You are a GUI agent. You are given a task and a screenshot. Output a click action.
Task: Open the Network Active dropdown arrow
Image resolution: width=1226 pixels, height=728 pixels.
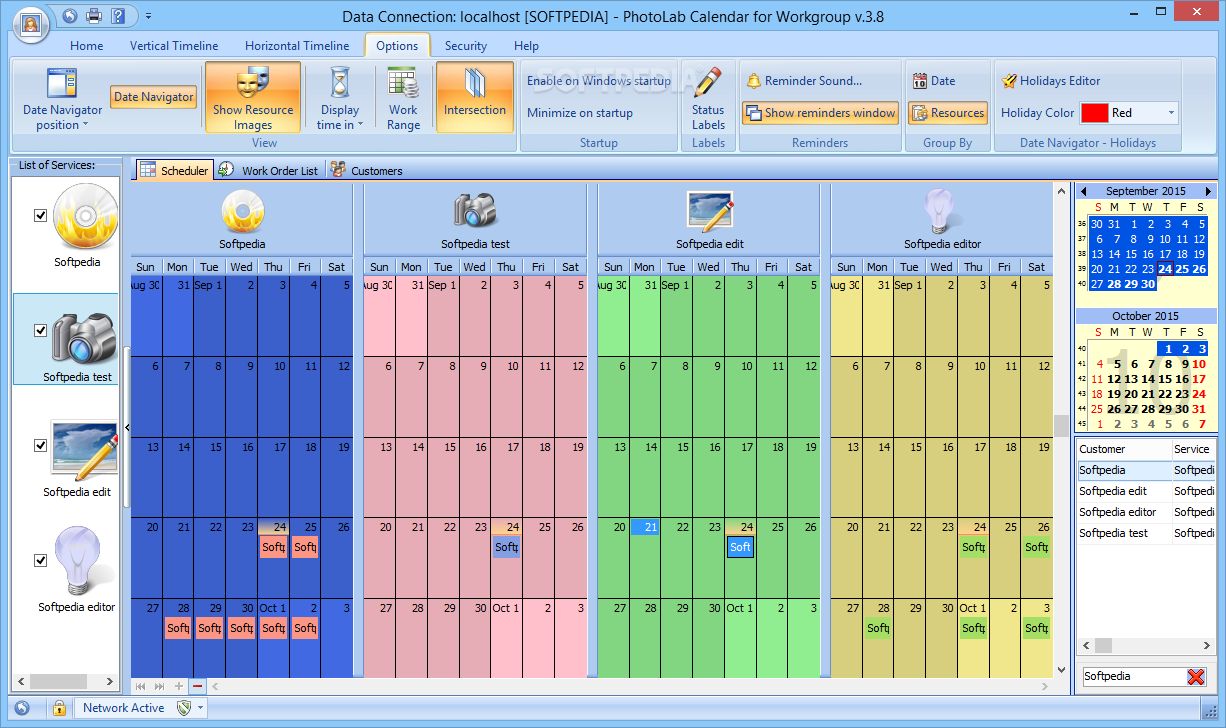pos(201,708)
